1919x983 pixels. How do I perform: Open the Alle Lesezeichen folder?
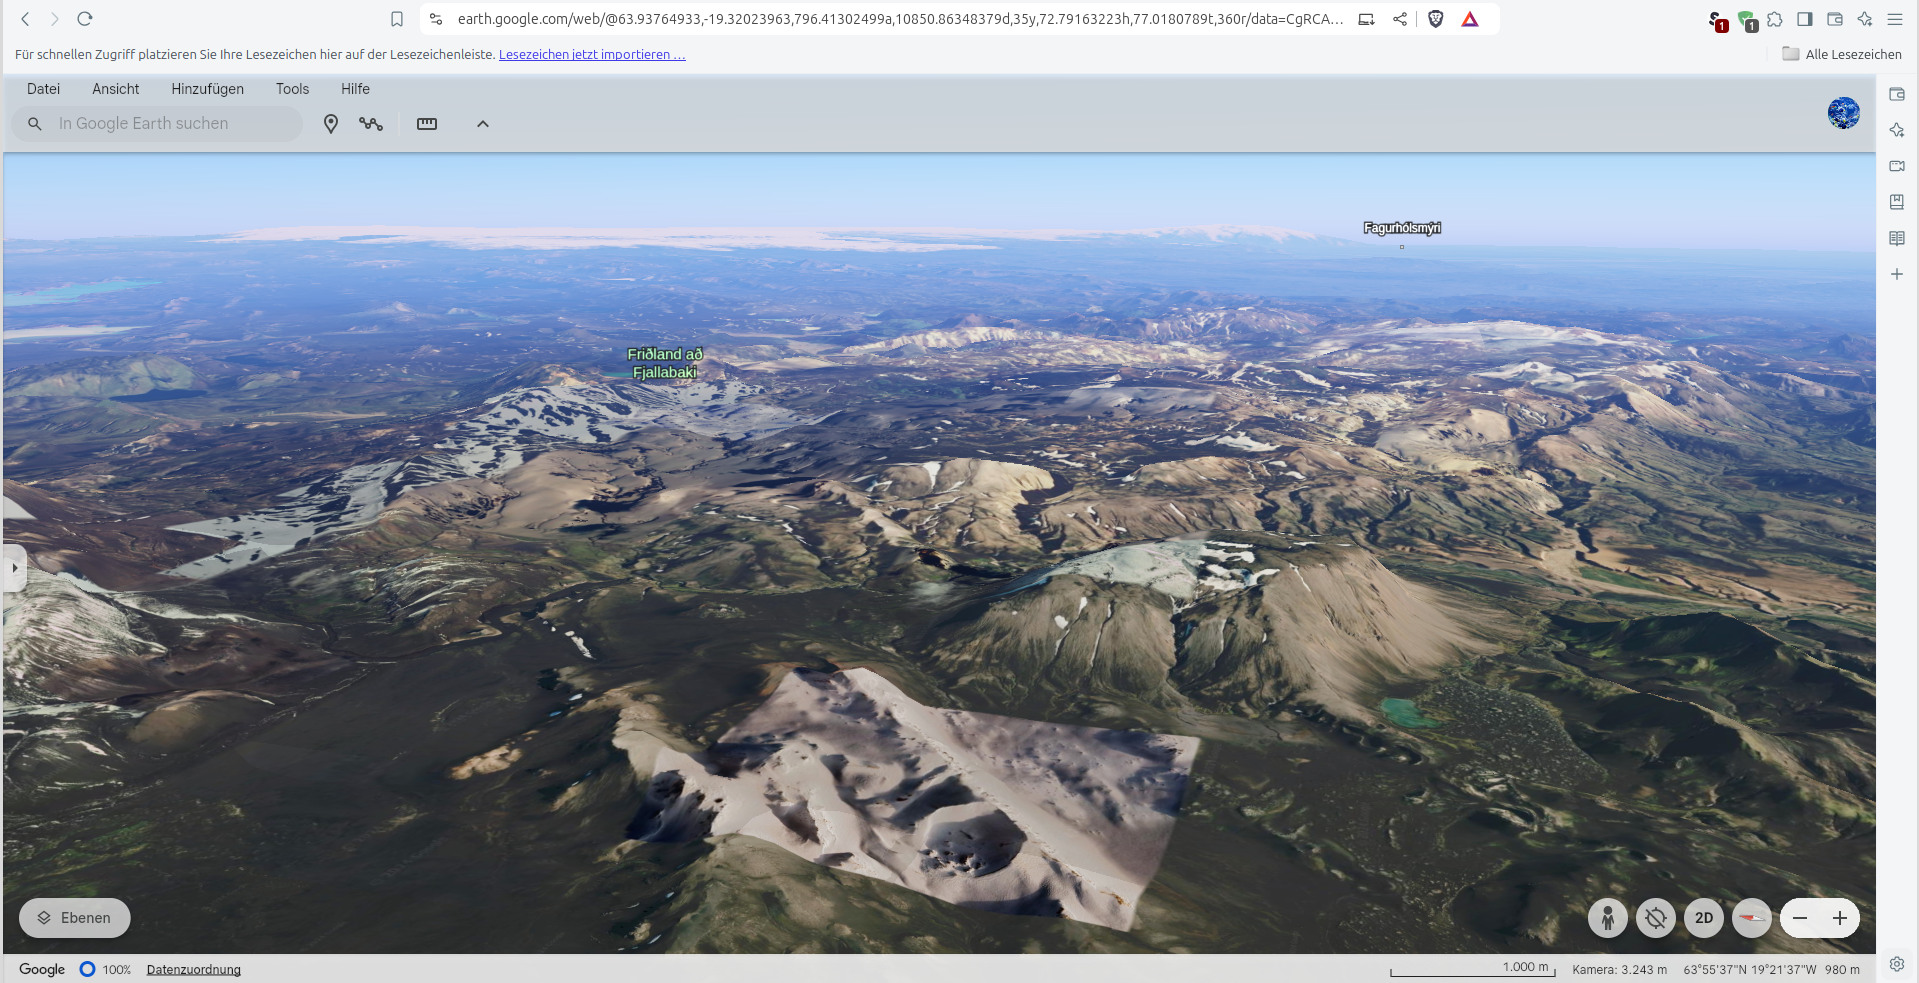[1842, 55]
